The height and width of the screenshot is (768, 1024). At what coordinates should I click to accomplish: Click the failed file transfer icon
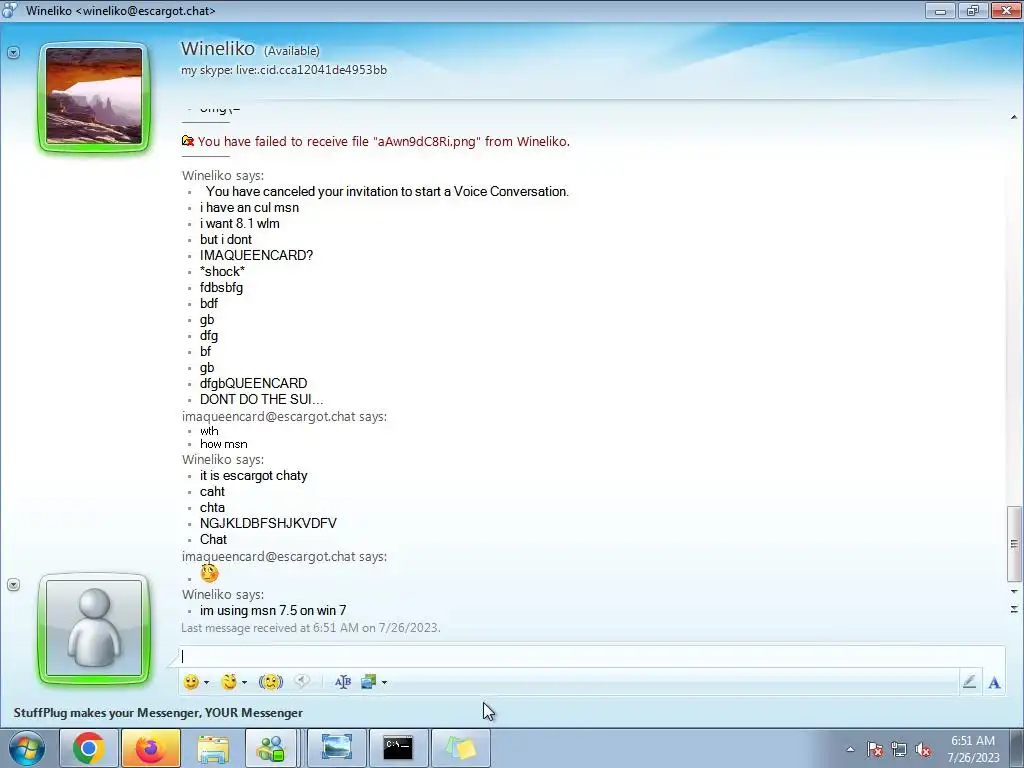click(188, 140)
